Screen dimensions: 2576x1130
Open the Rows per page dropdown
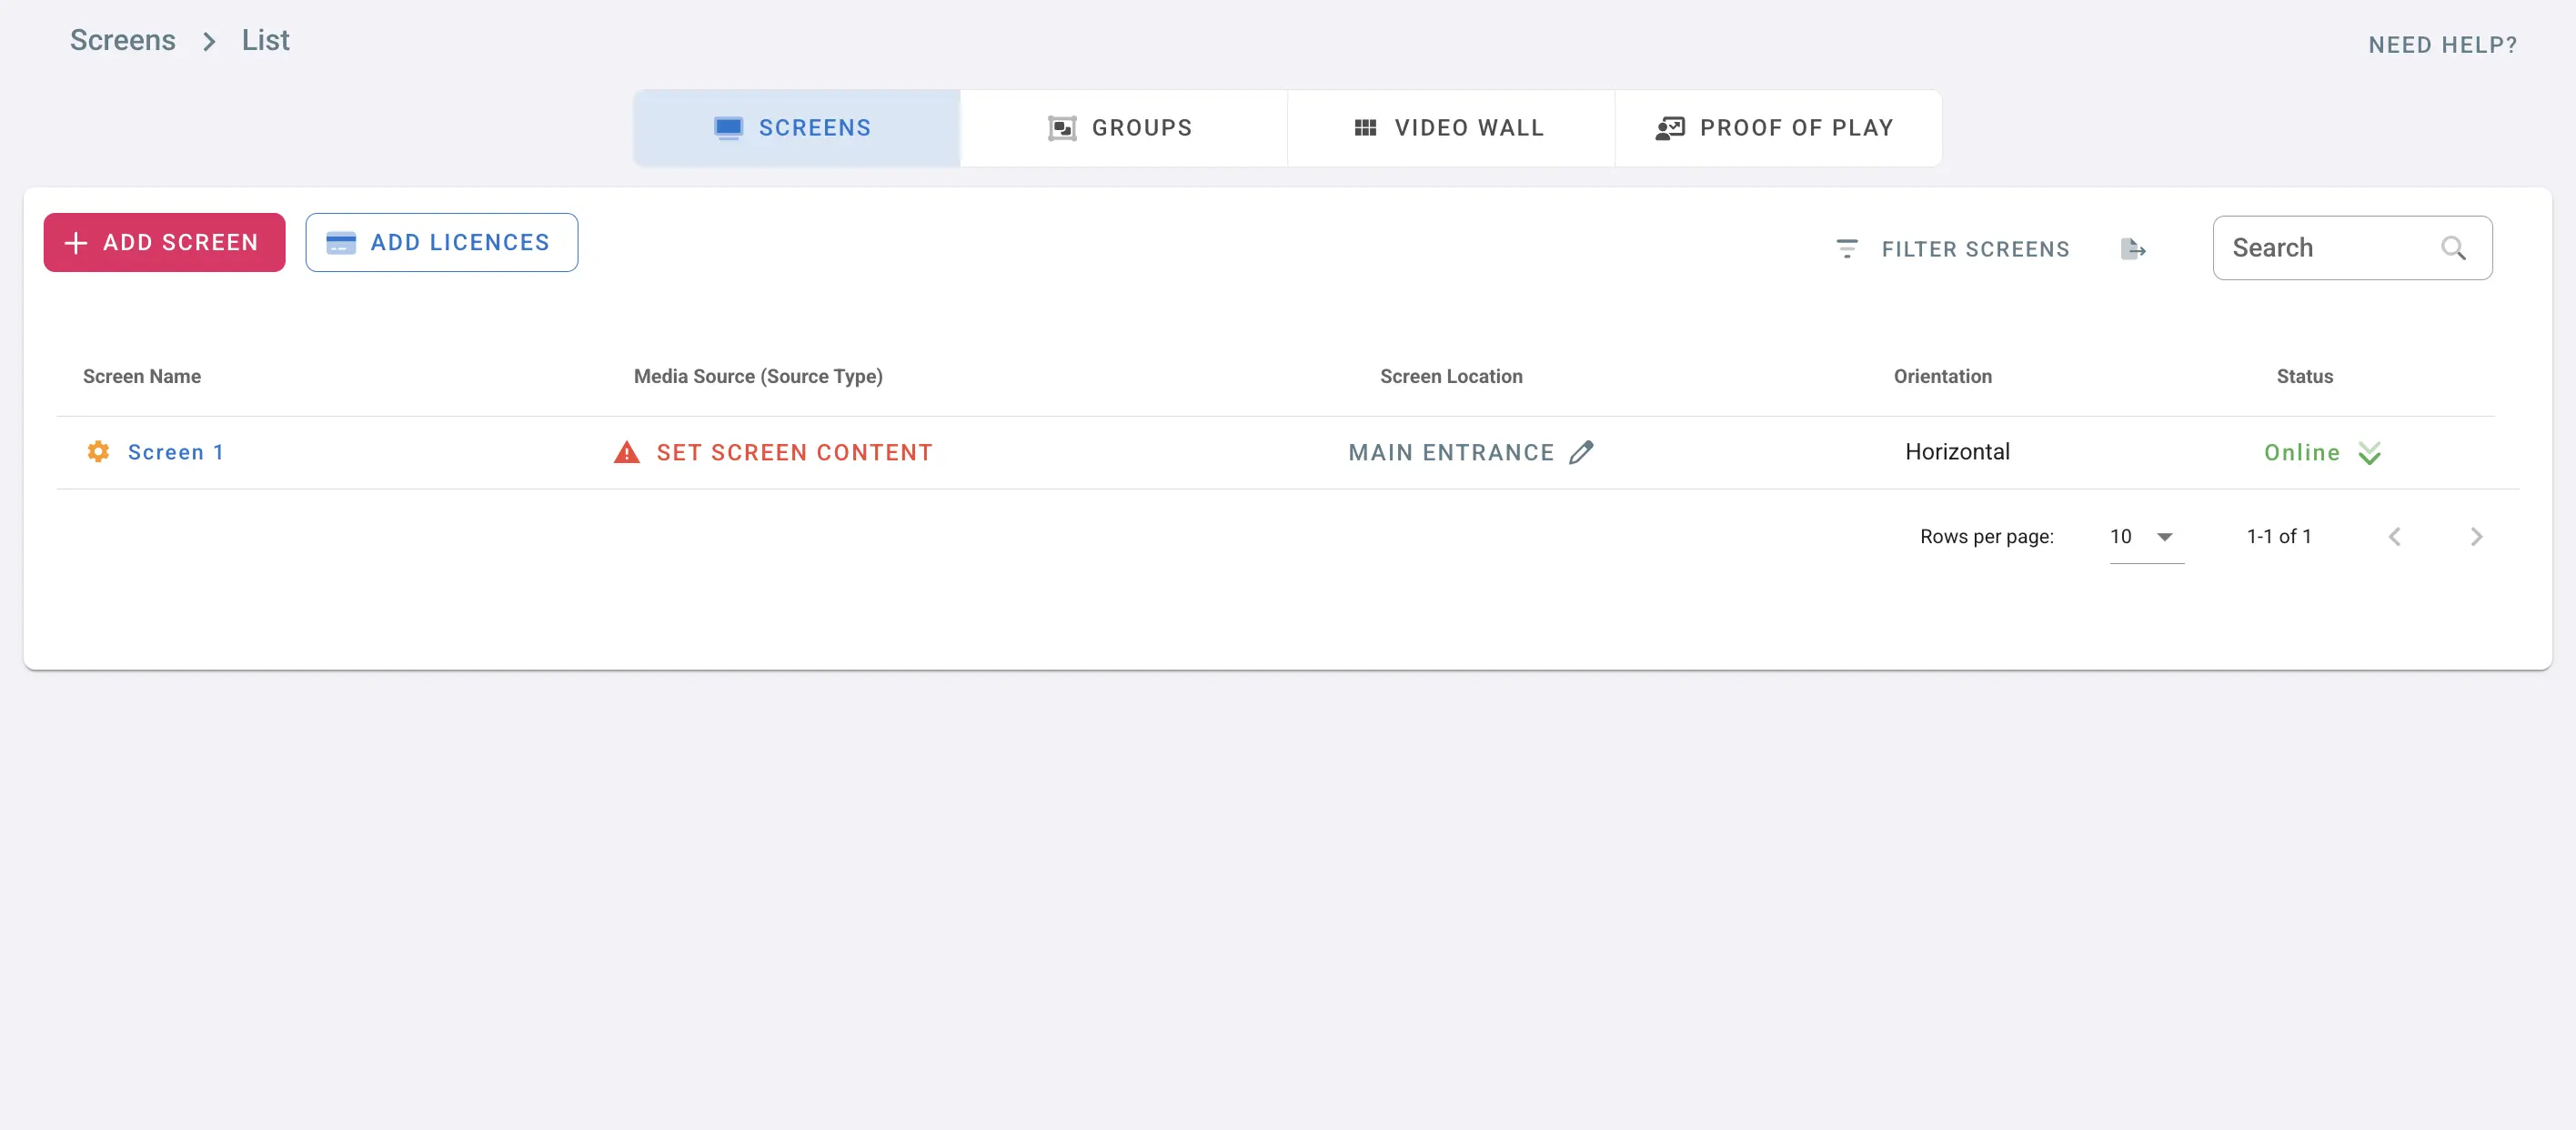2145,537
